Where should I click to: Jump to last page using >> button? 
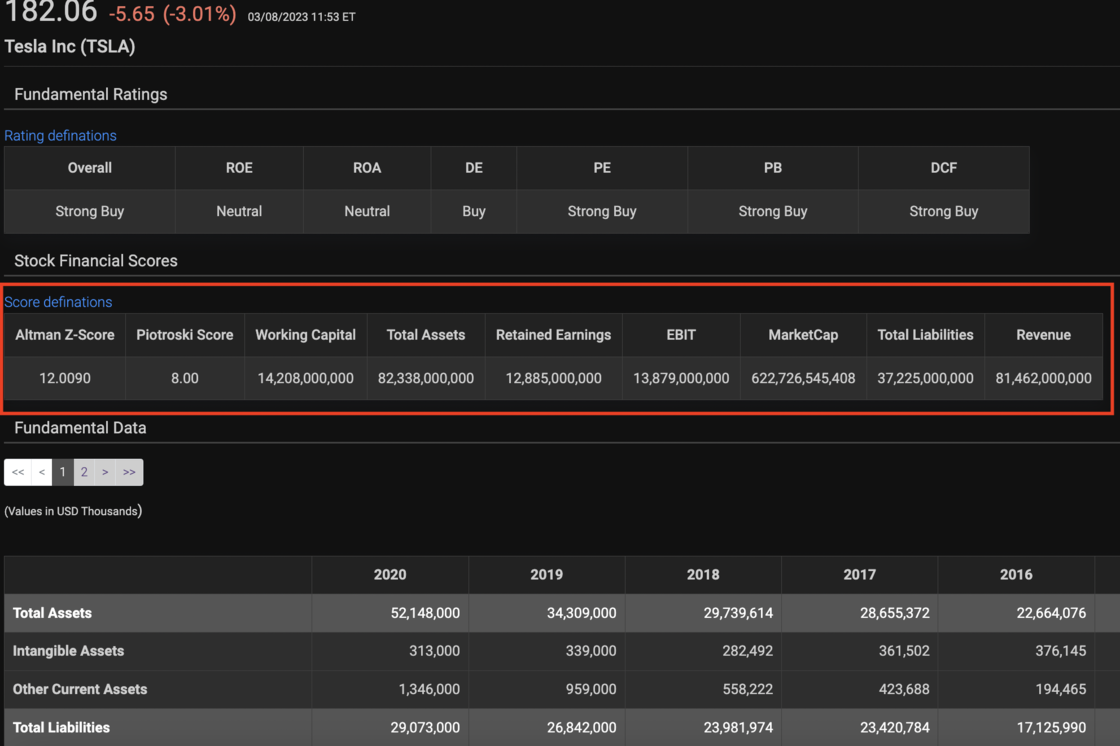coord(129,472)
